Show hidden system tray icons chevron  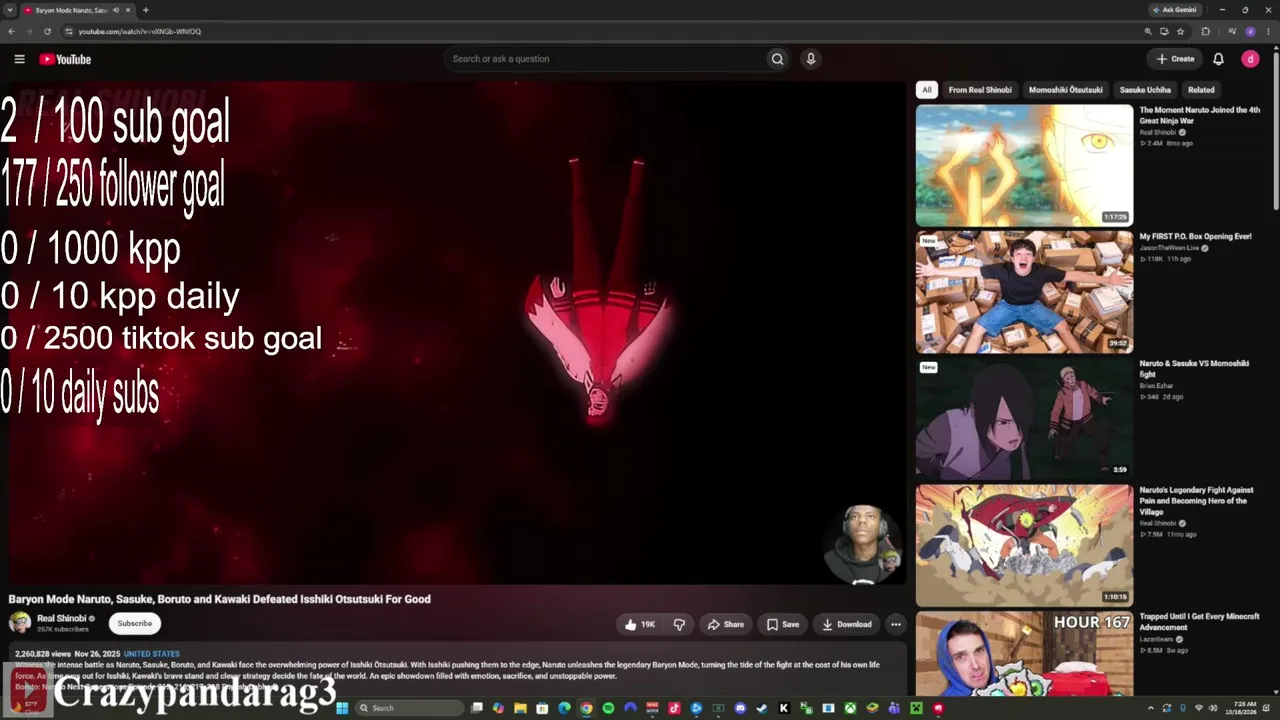(1151, 708)
